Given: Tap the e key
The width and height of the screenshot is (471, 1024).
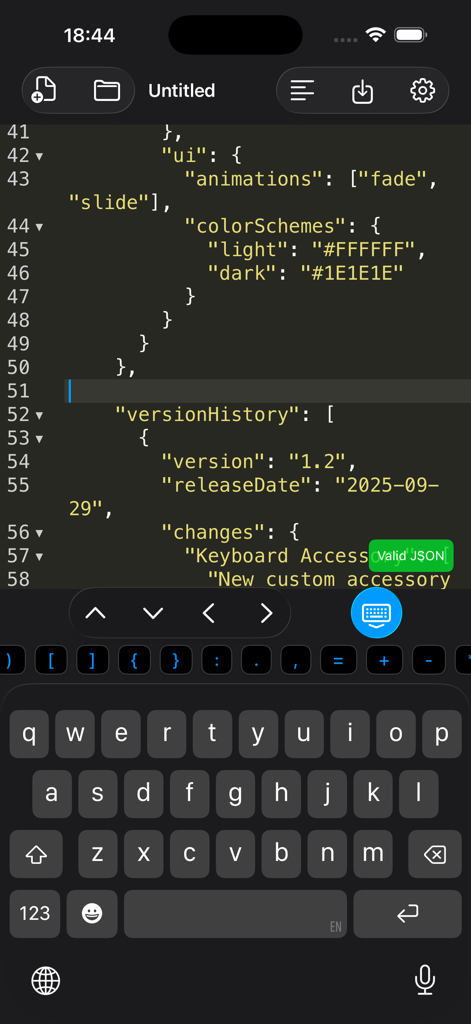Looking at the screenshot, I should tap(121, 733).
